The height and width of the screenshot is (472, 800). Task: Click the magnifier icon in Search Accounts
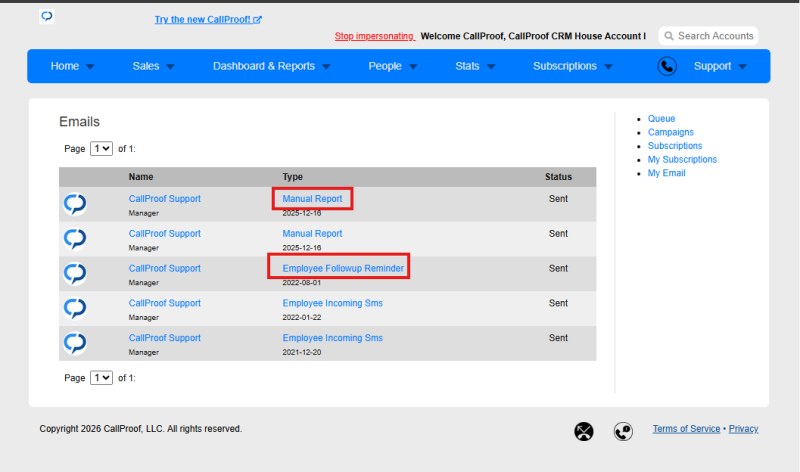coord(669,36)
